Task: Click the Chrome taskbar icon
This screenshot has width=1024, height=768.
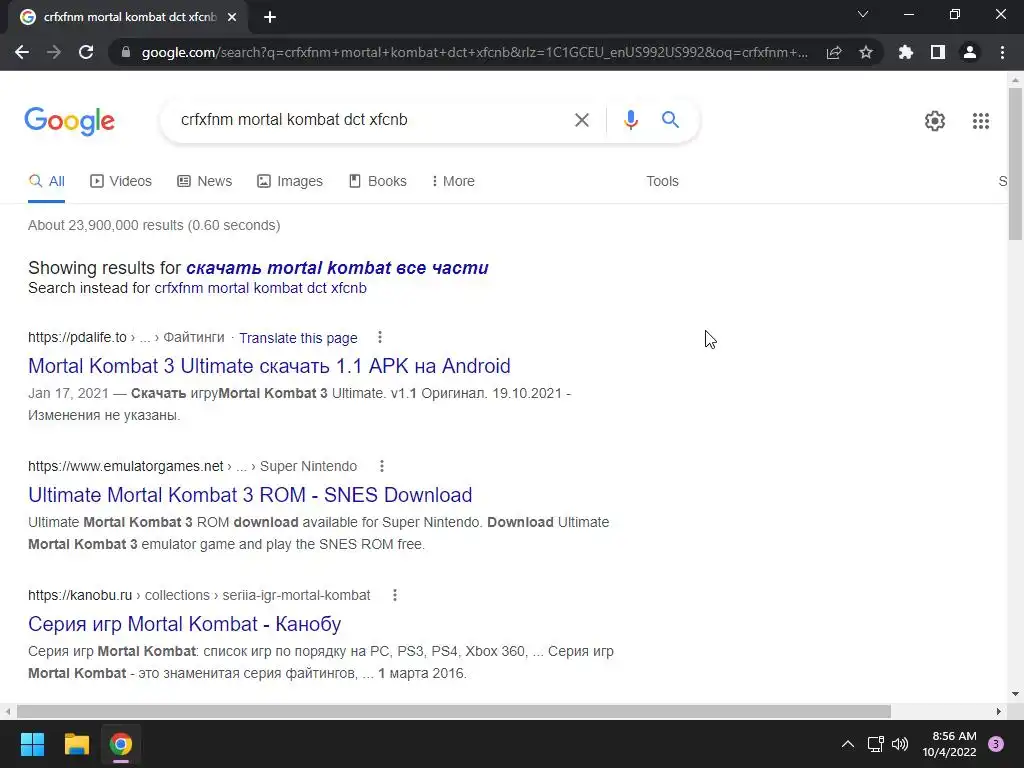Action: (121, 744)
